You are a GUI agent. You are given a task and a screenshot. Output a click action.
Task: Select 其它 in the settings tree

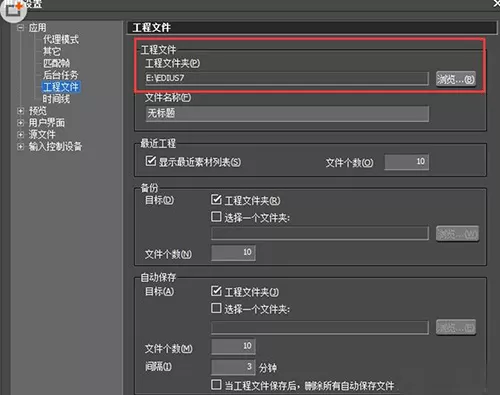52,51
